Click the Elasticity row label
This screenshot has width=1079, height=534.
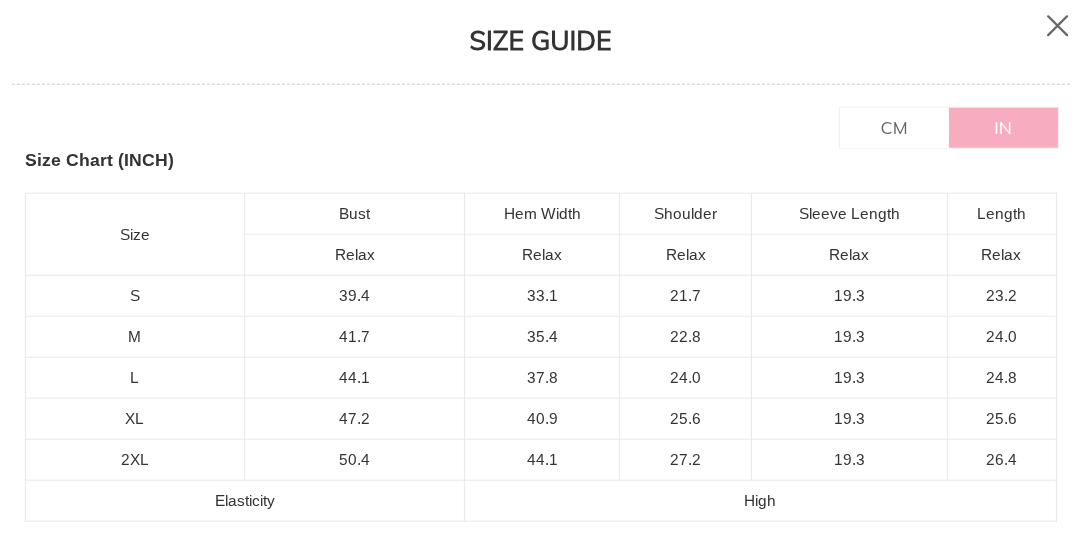(245, 501)
